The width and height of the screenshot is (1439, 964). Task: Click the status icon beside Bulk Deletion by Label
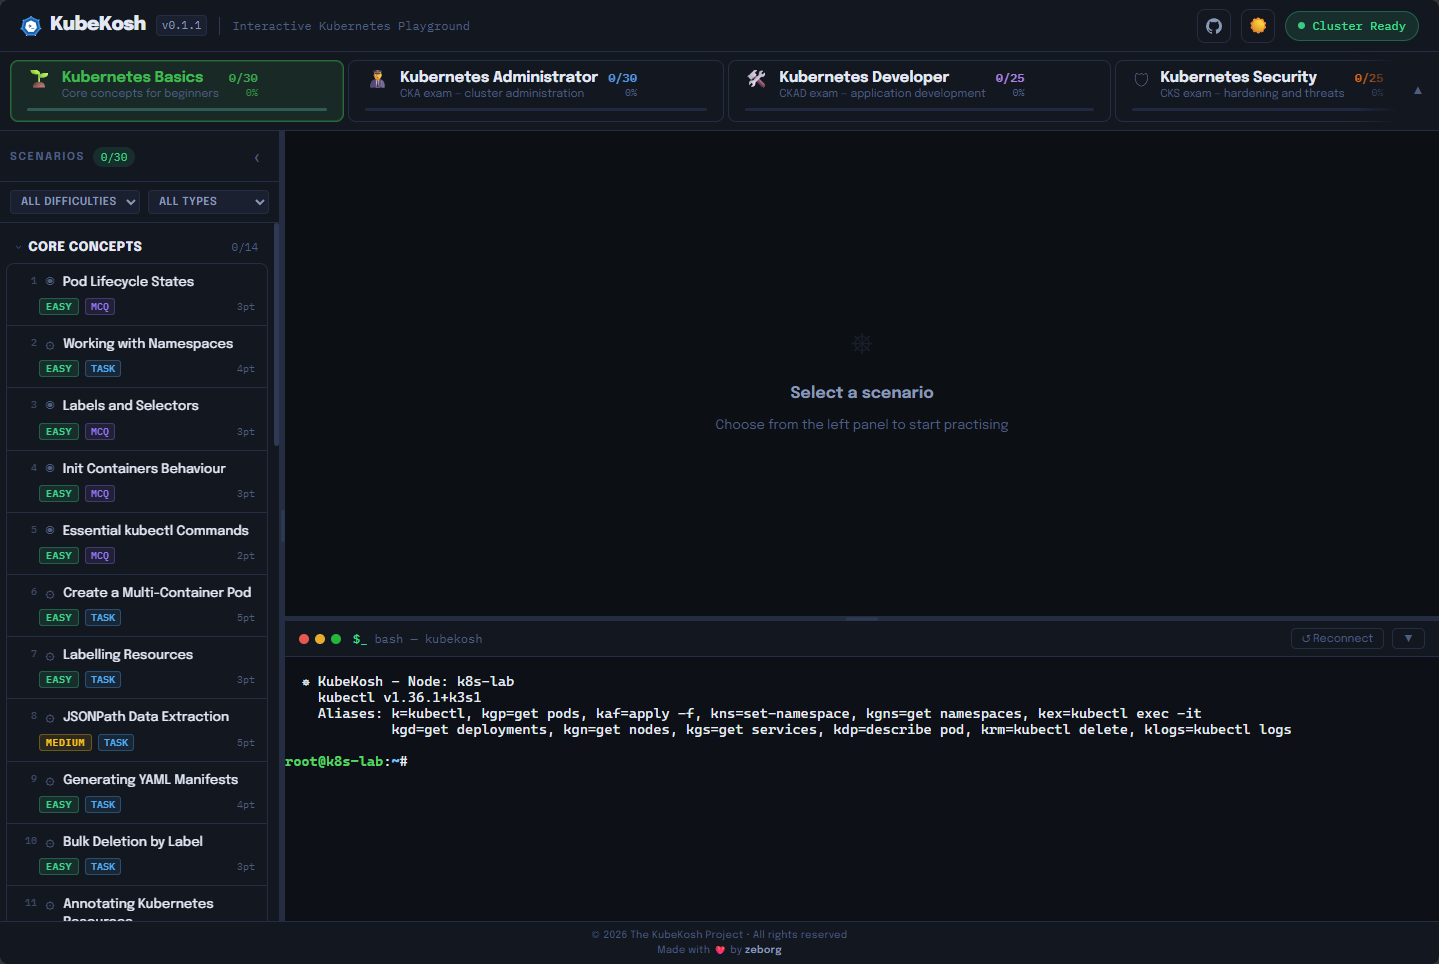tap(50, 843)
